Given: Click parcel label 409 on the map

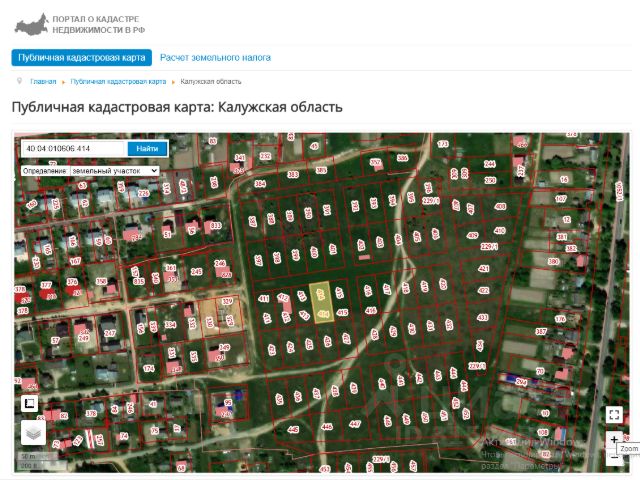Looking at the screenshot, I should pyautogui.click(x=472, y=236).
